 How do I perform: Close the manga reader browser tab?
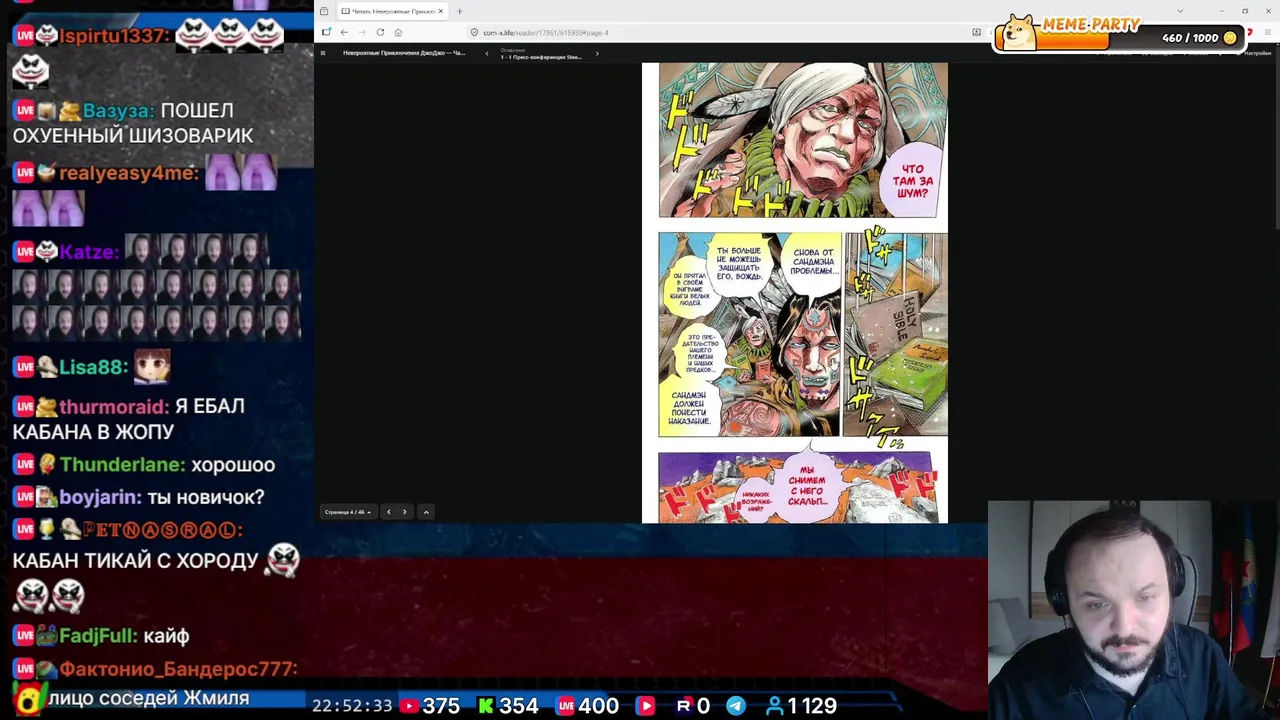pos(440,11)
